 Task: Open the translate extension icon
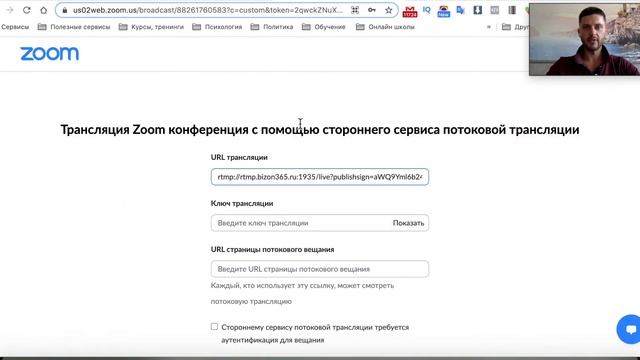(460, 10)
